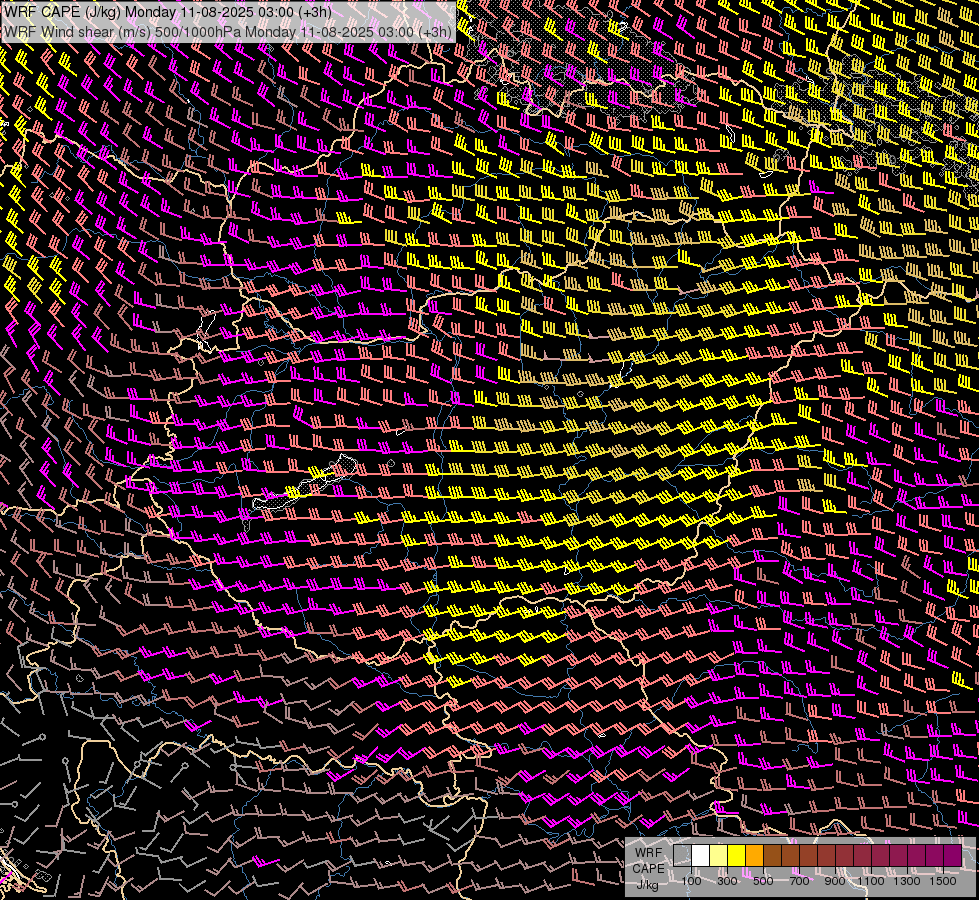Click the 'J/kg' unit in the legend
Viewport: 979px width, 900px height.
coord(647,885)
